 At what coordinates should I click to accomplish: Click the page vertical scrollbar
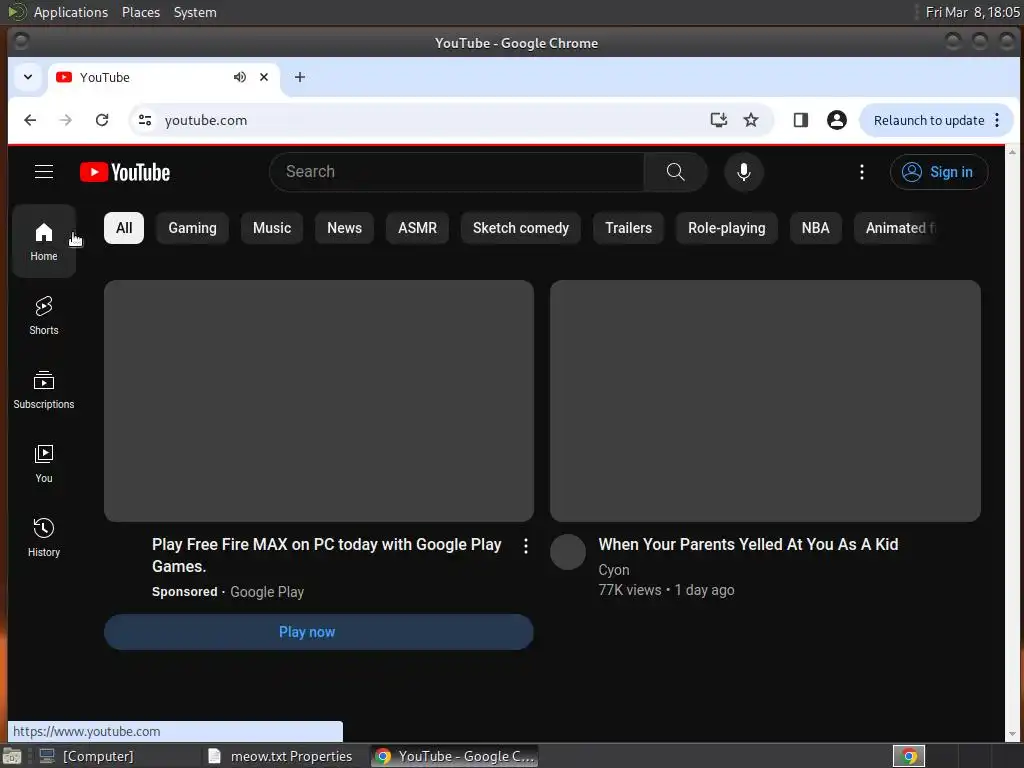coord(1012,444)
